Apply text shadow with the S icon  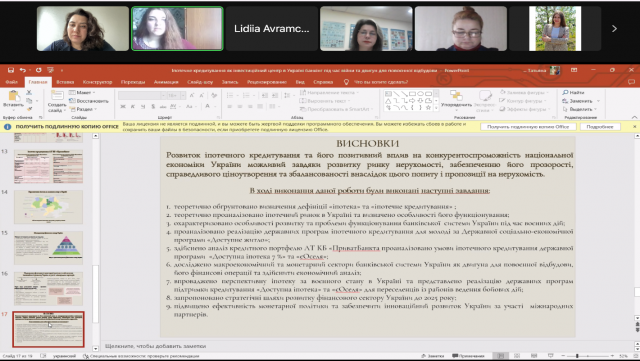(153, 107)
